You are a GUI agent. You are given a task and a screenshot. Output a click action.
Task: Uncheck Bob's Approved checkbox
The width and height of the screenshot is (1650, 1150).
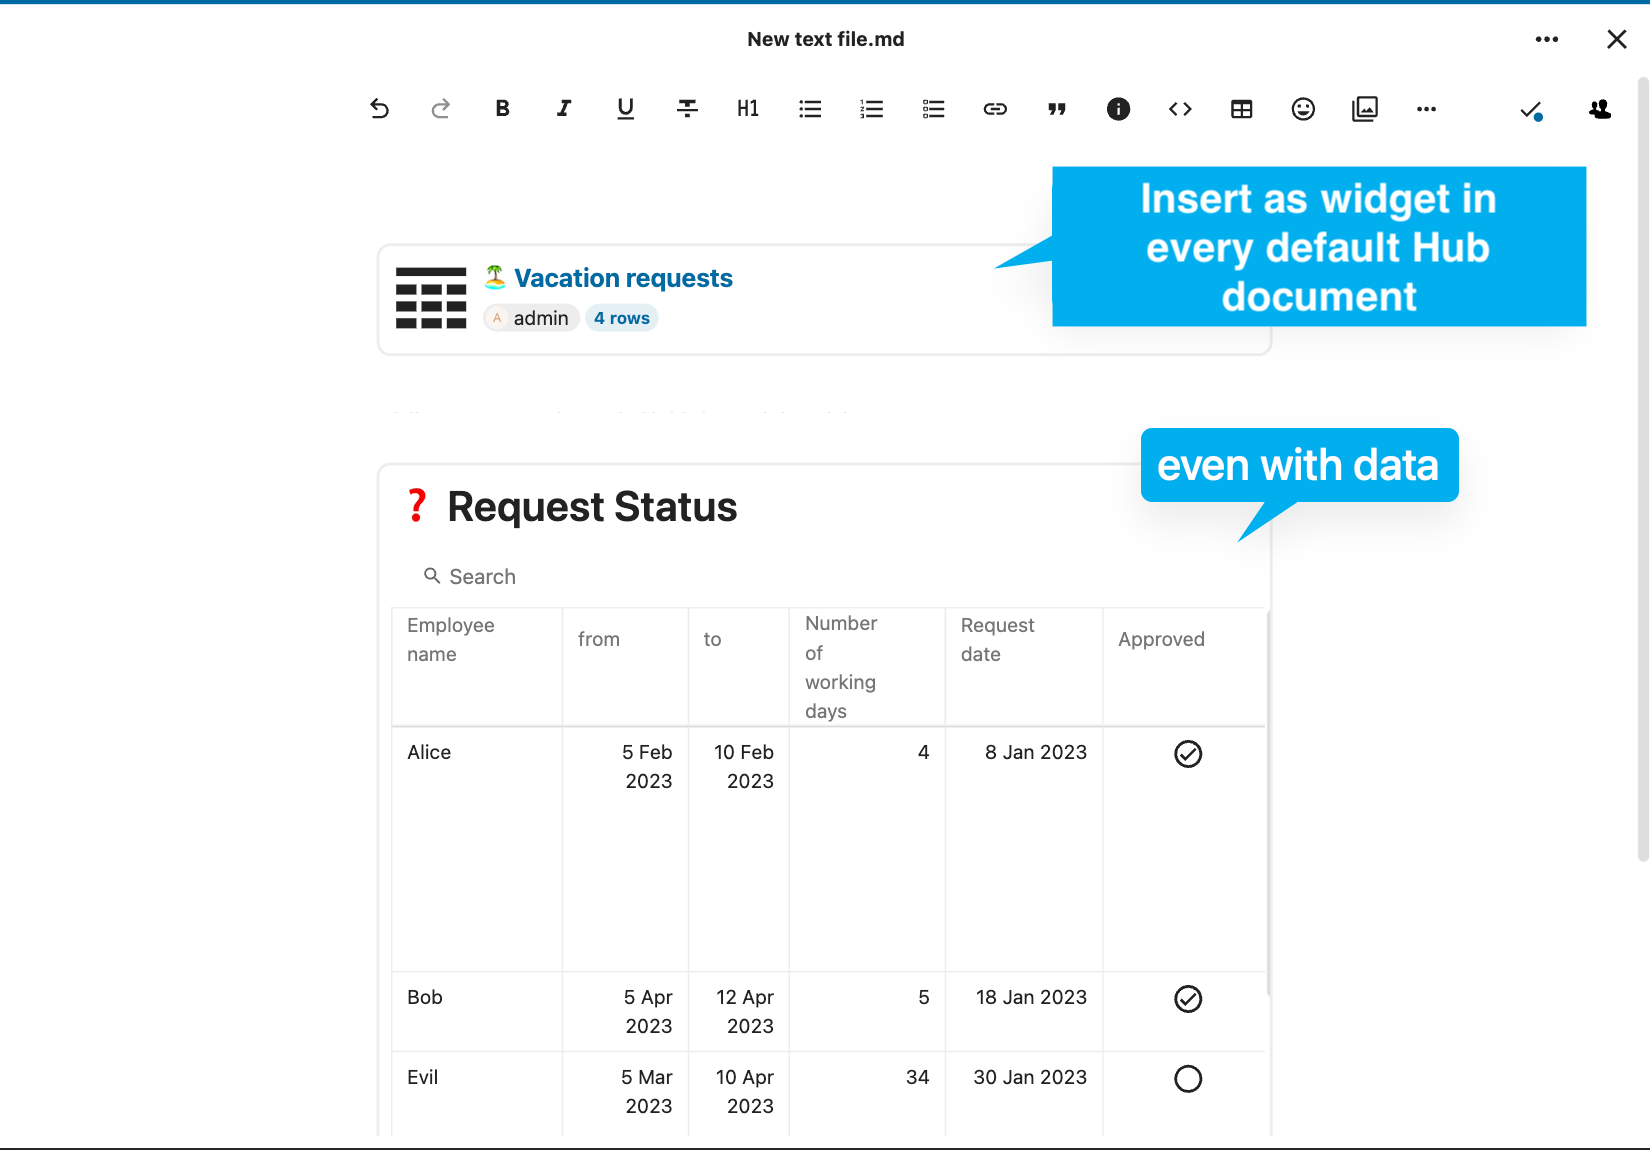click(1188, 999)
